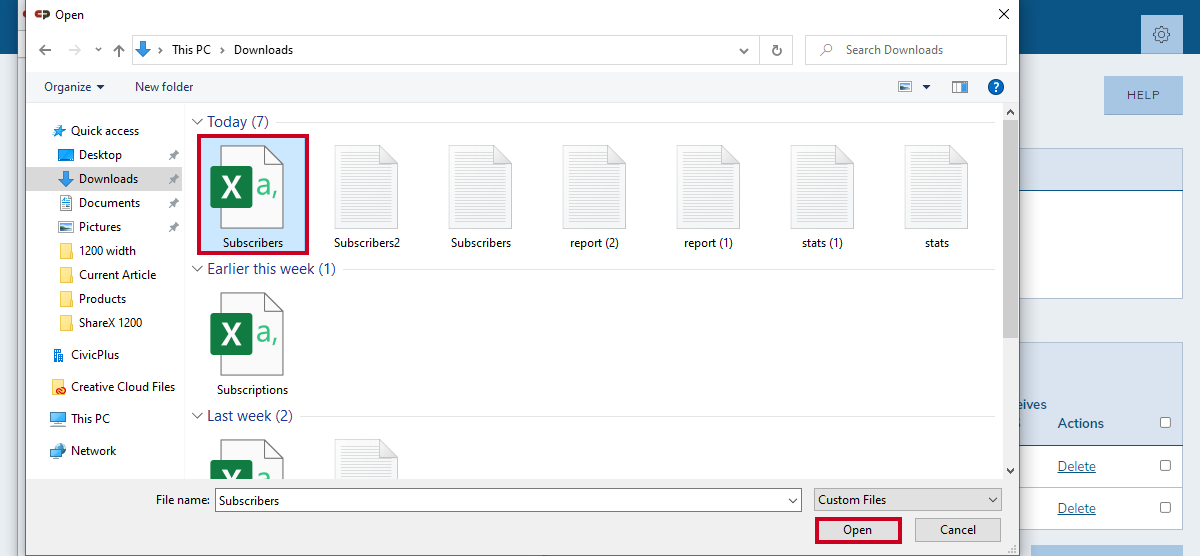1200x556 pixels.
Task: Create a New folder
Action: 164,87
